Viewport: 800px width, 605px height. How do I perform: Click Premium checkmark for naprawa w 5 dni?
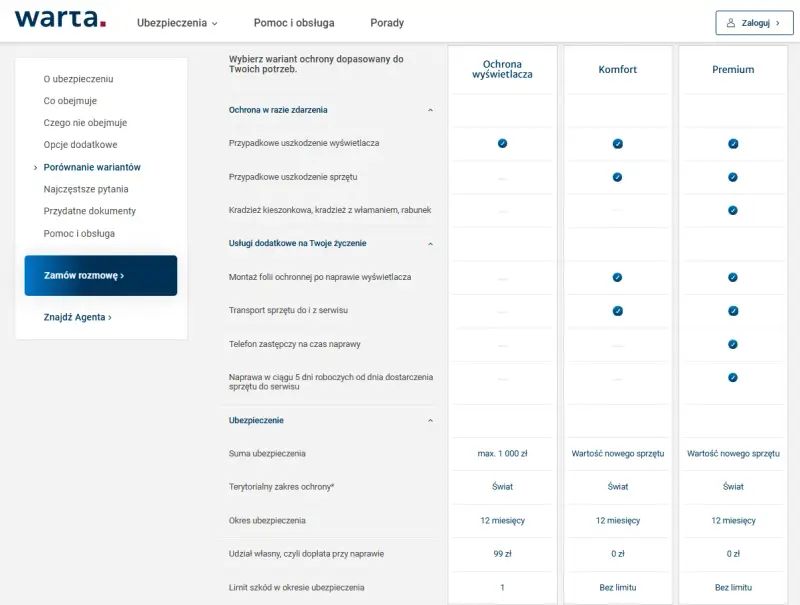tap(733, 377)
